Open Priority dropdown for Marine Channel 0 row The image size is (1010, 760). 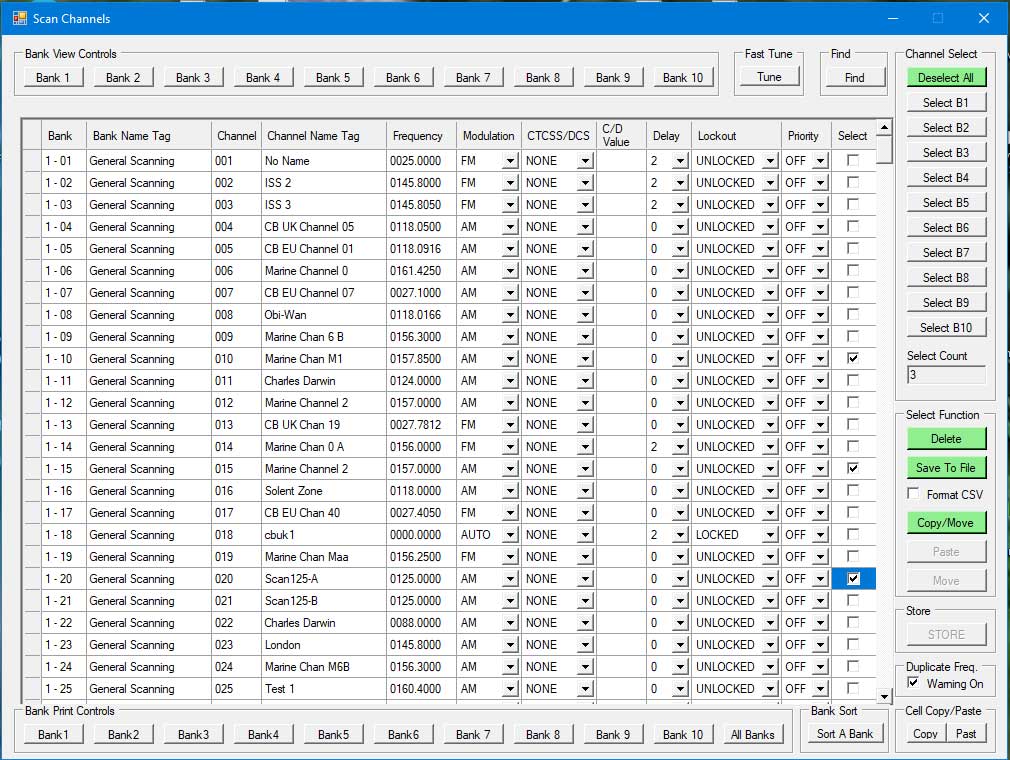point(820,271)
